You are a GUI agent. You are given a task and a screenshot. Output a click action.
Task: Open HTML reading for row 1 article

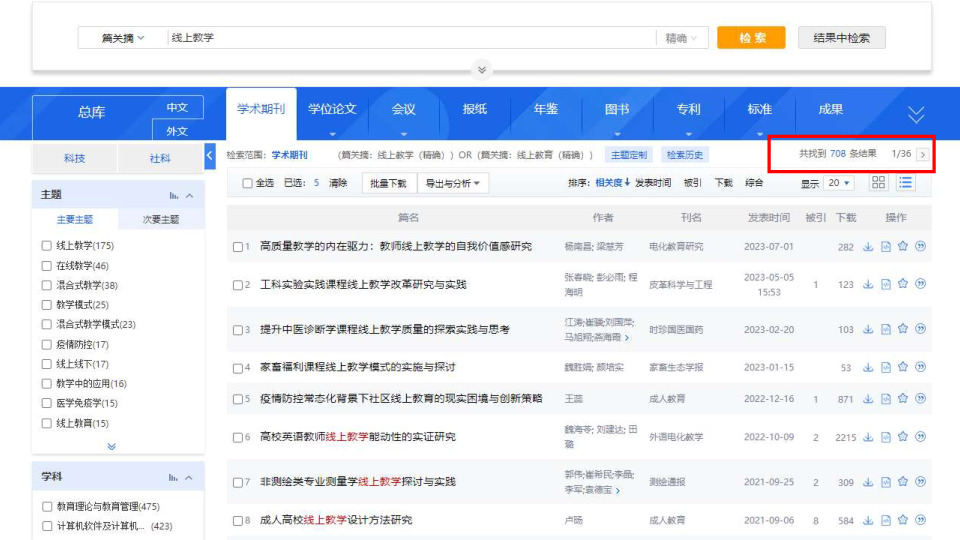[x=885, y=247]
